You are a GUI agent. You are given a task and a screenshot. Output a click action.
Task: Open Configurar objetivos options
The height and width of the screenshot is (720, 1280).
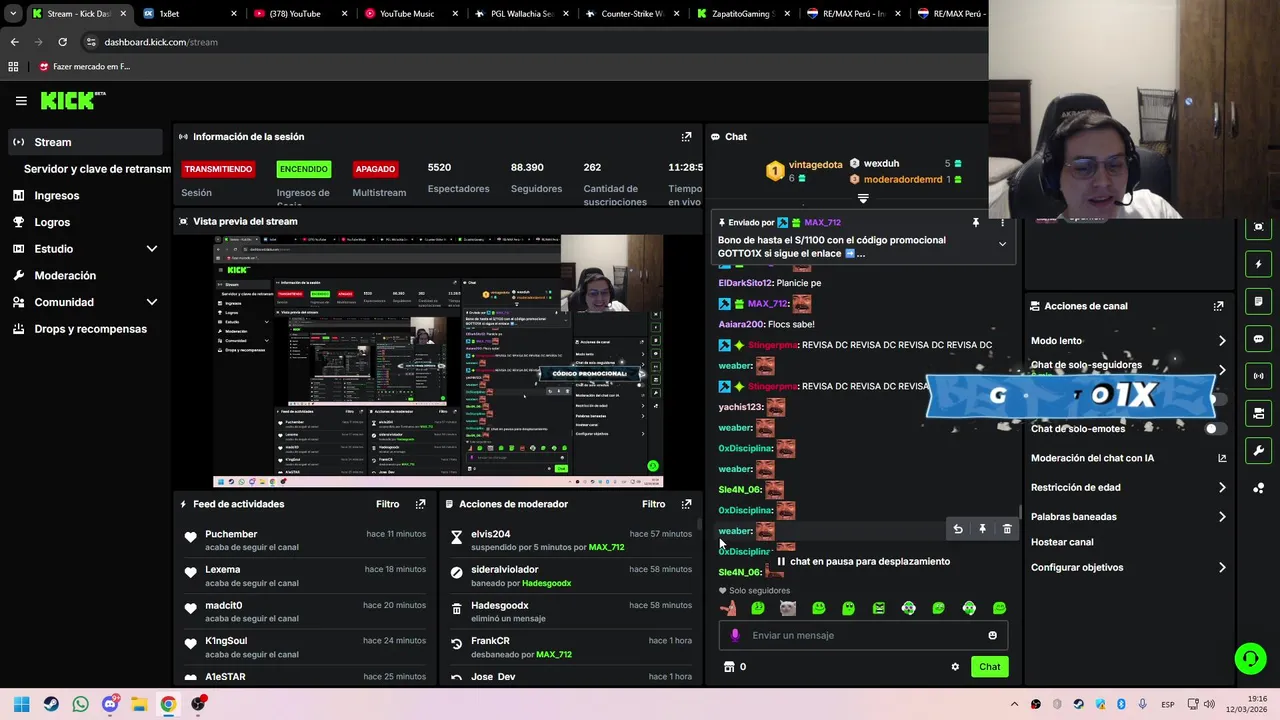pyautogui.click(x=1222, y=568)
